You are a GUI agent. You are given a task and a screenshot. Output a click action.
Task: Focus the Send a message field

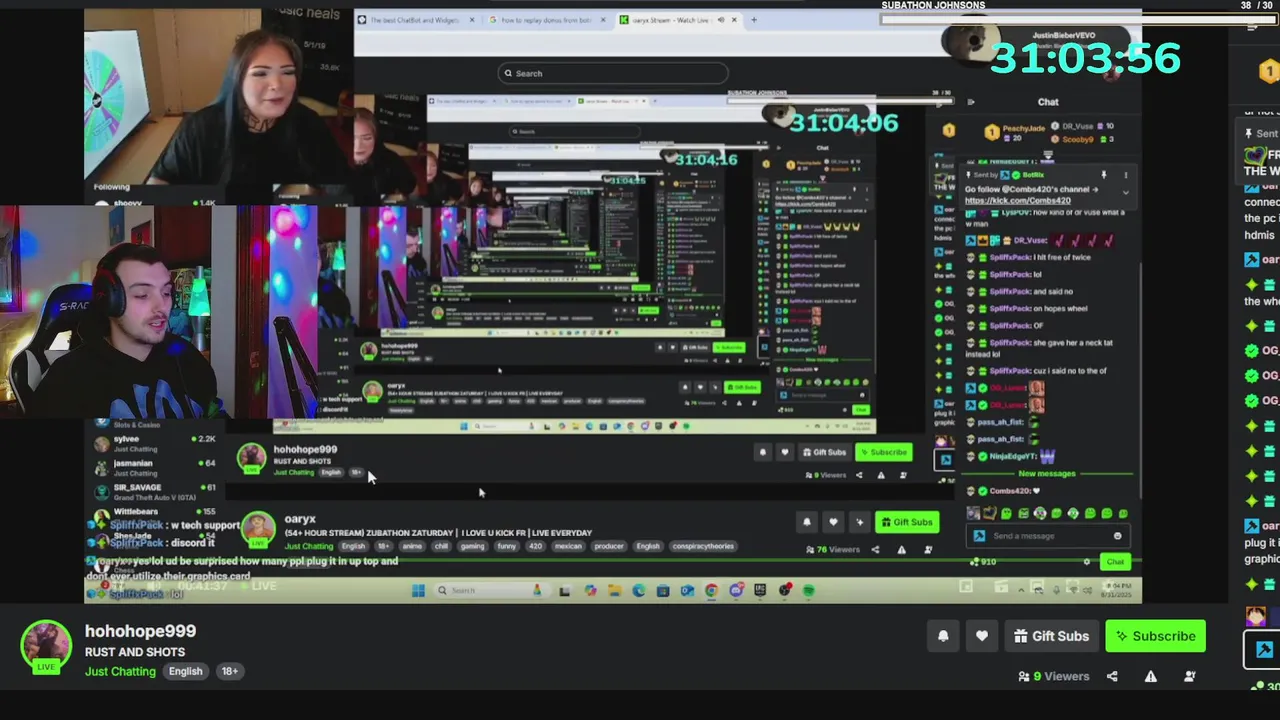pos(1047,536)
